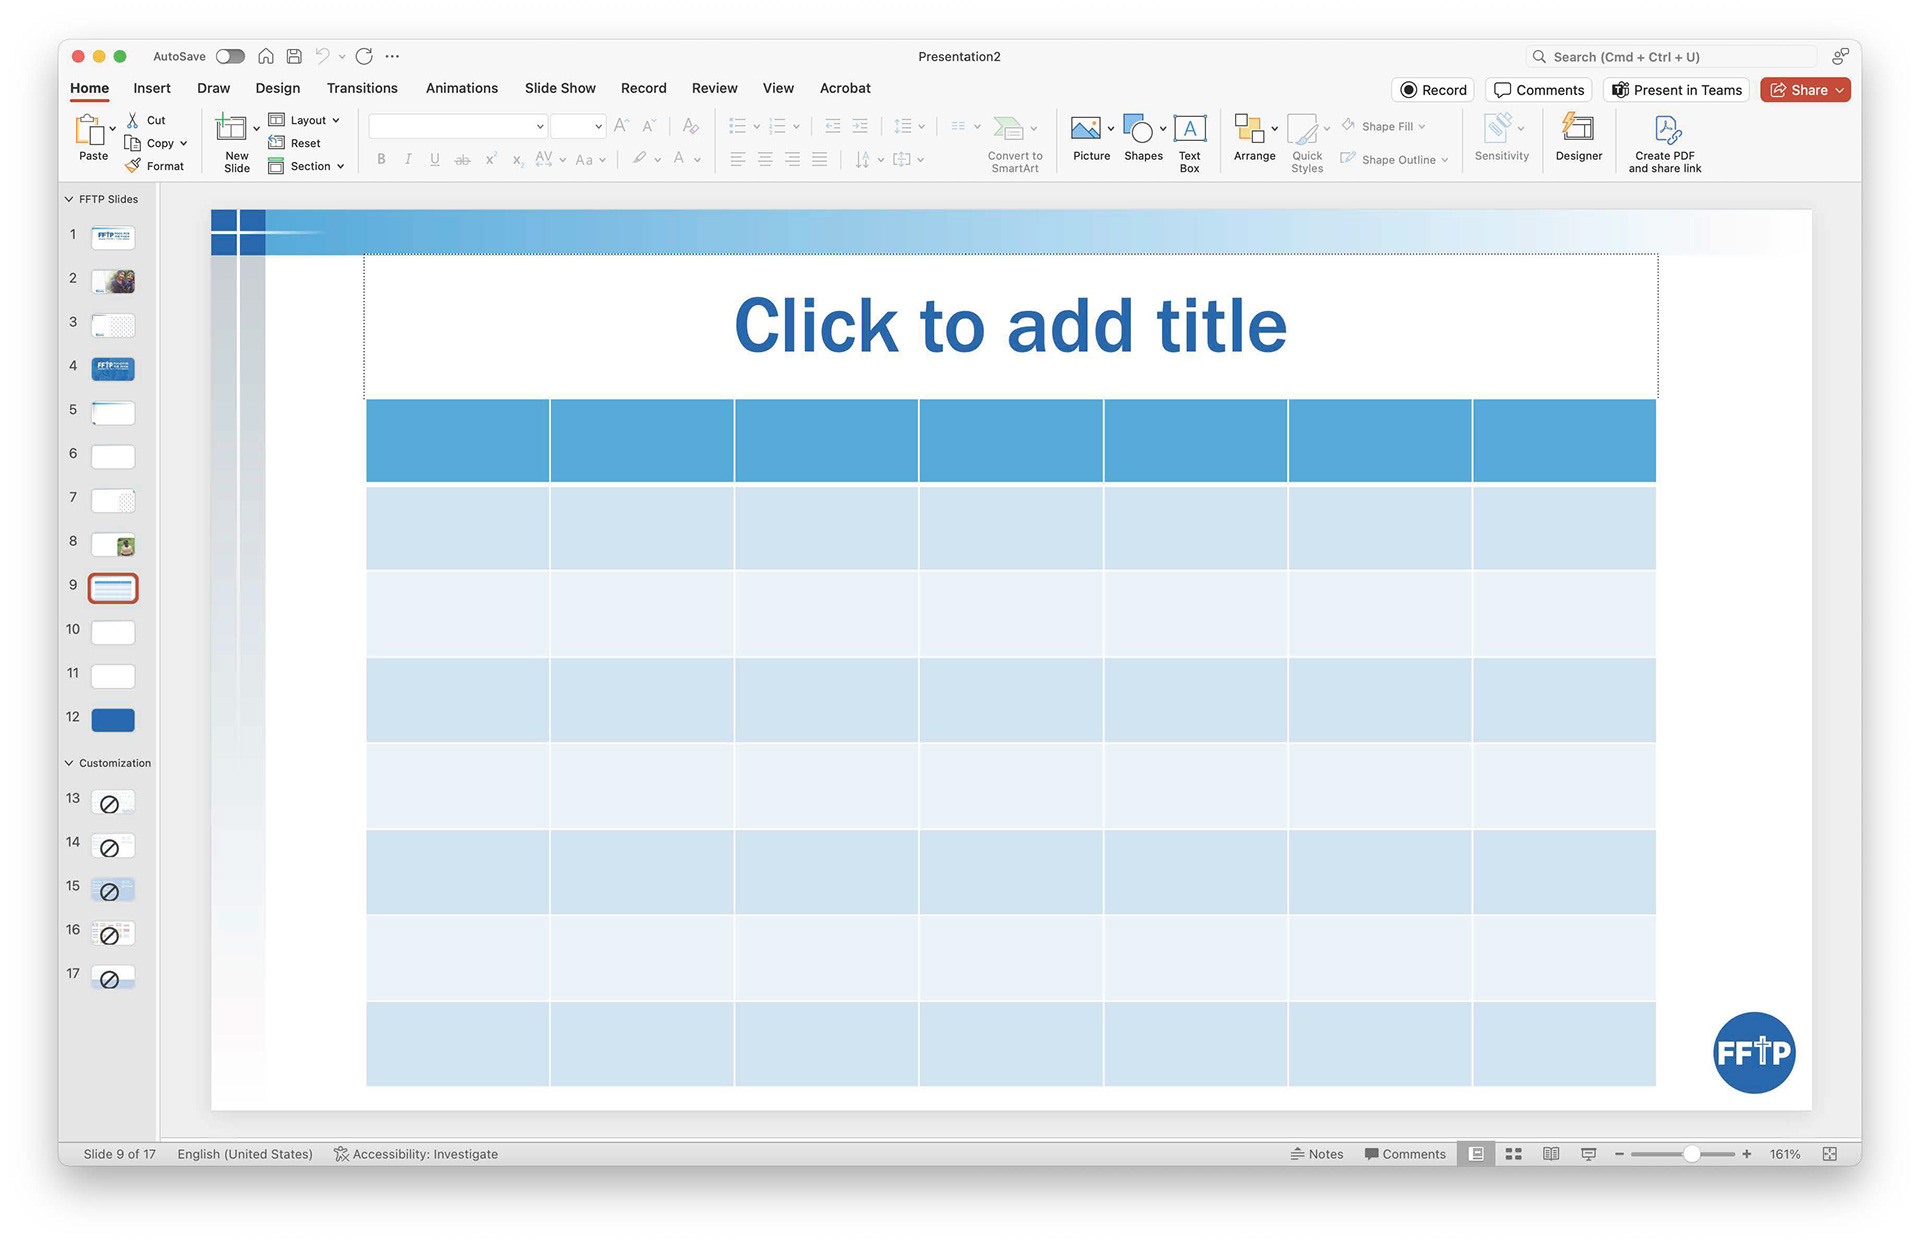1920x1243 pixels.
Task: Open the Designer pane
Action: click(1578, 129)
